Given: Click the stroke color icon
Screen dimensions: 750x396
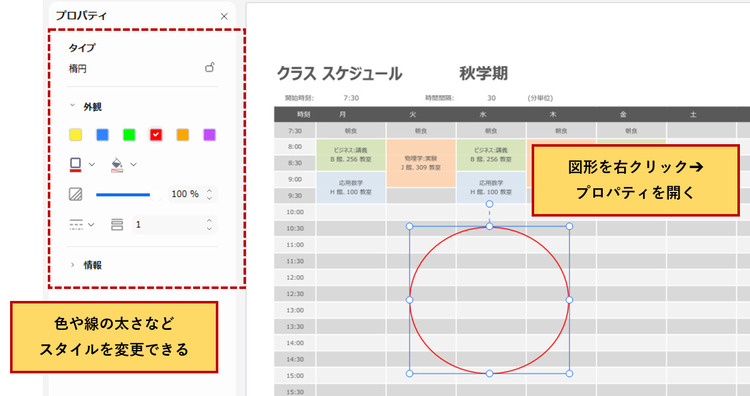Looking at the screenshot, I should (x=76, y=165).
